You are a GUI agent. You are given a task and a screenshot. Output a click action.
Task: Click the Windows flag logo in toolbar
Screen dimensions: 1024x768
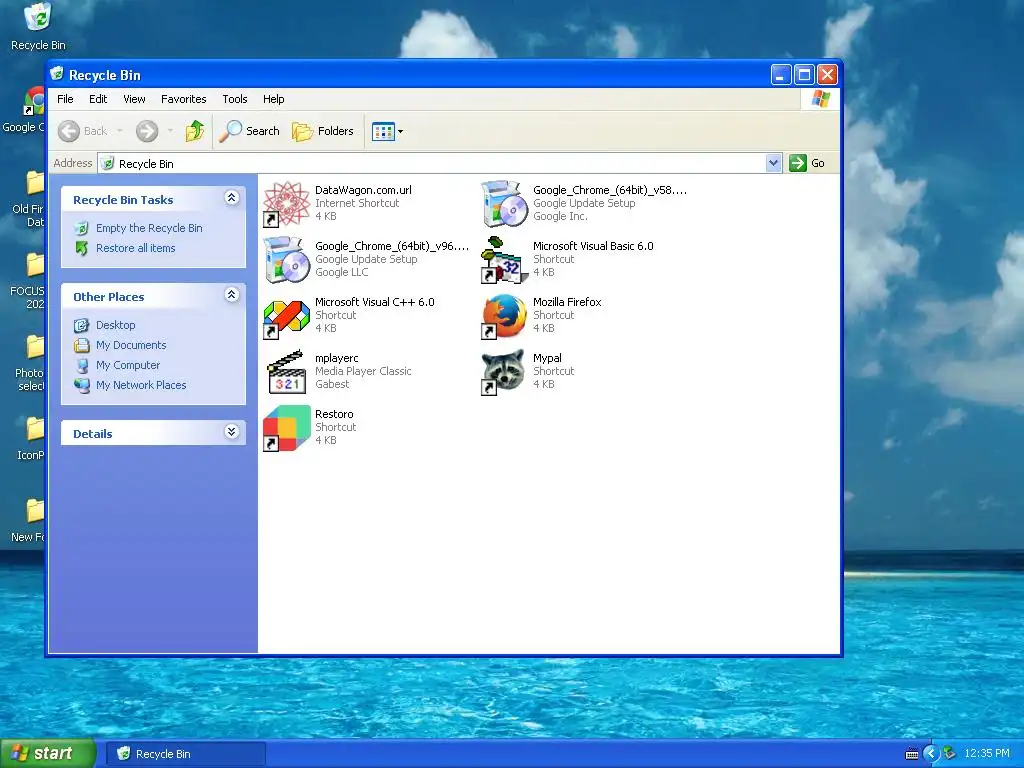(820, 99)
